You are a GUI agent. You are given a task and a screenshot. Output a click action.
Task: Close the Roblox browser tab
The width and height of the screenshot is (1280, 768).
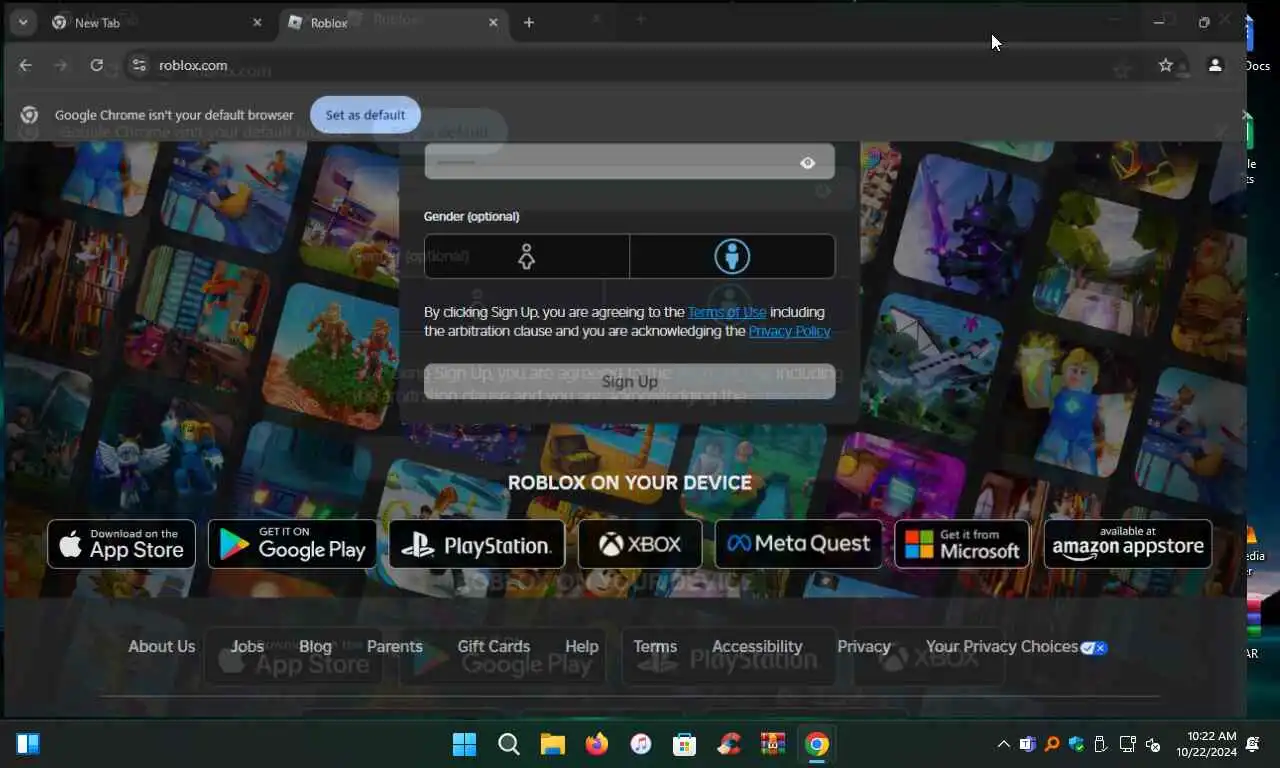point(493,22)
